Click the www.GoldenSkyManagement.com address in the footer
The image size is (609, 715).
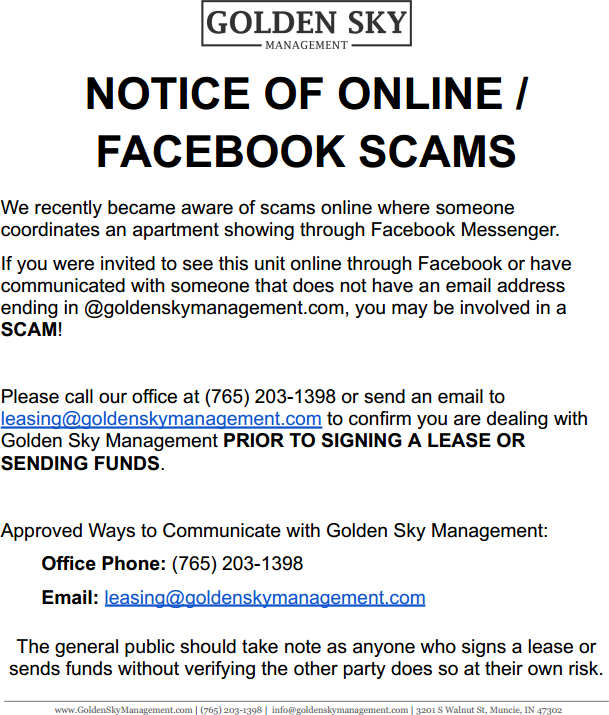(x=123, y=709)
